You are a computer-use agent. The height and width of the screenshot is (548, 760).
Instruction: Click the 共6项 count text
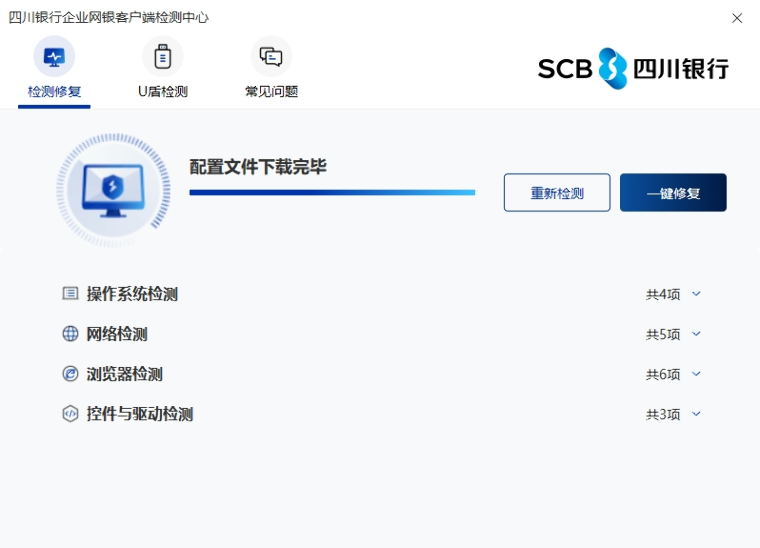(663, 374)
